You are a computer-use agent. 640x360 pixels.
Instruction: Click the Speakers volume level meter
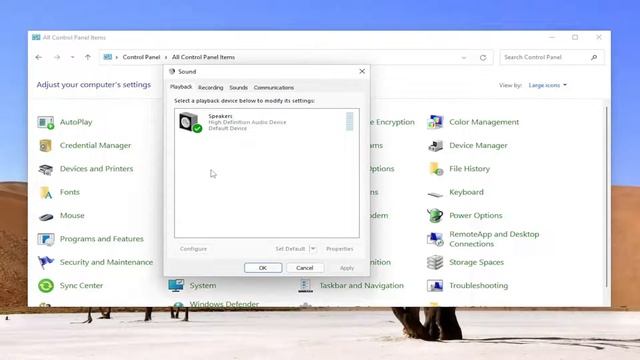(x=349, y=121)
